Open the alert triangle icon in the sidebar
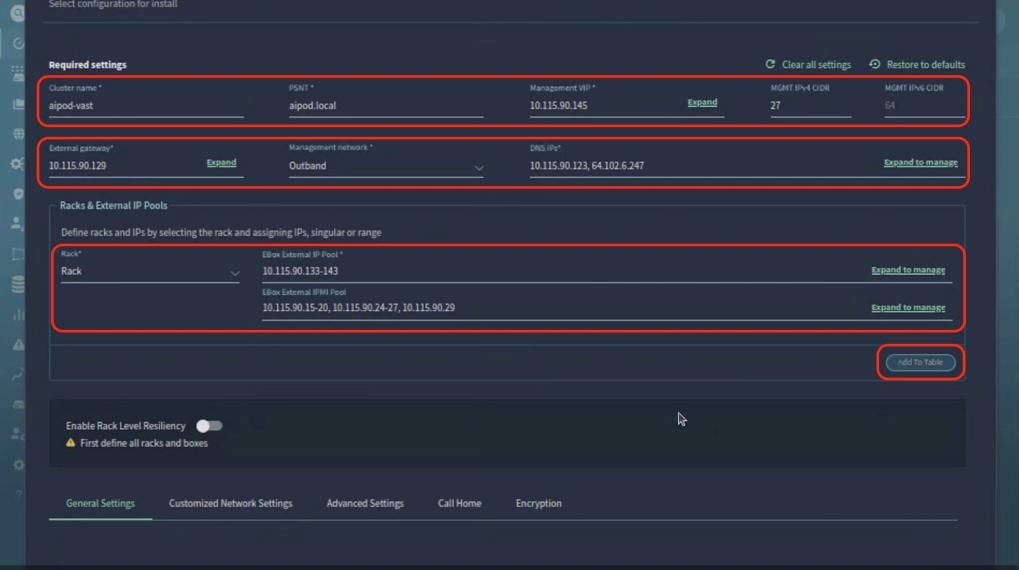The height and width of the screenshot is (570, 1019). pos(18,344)
